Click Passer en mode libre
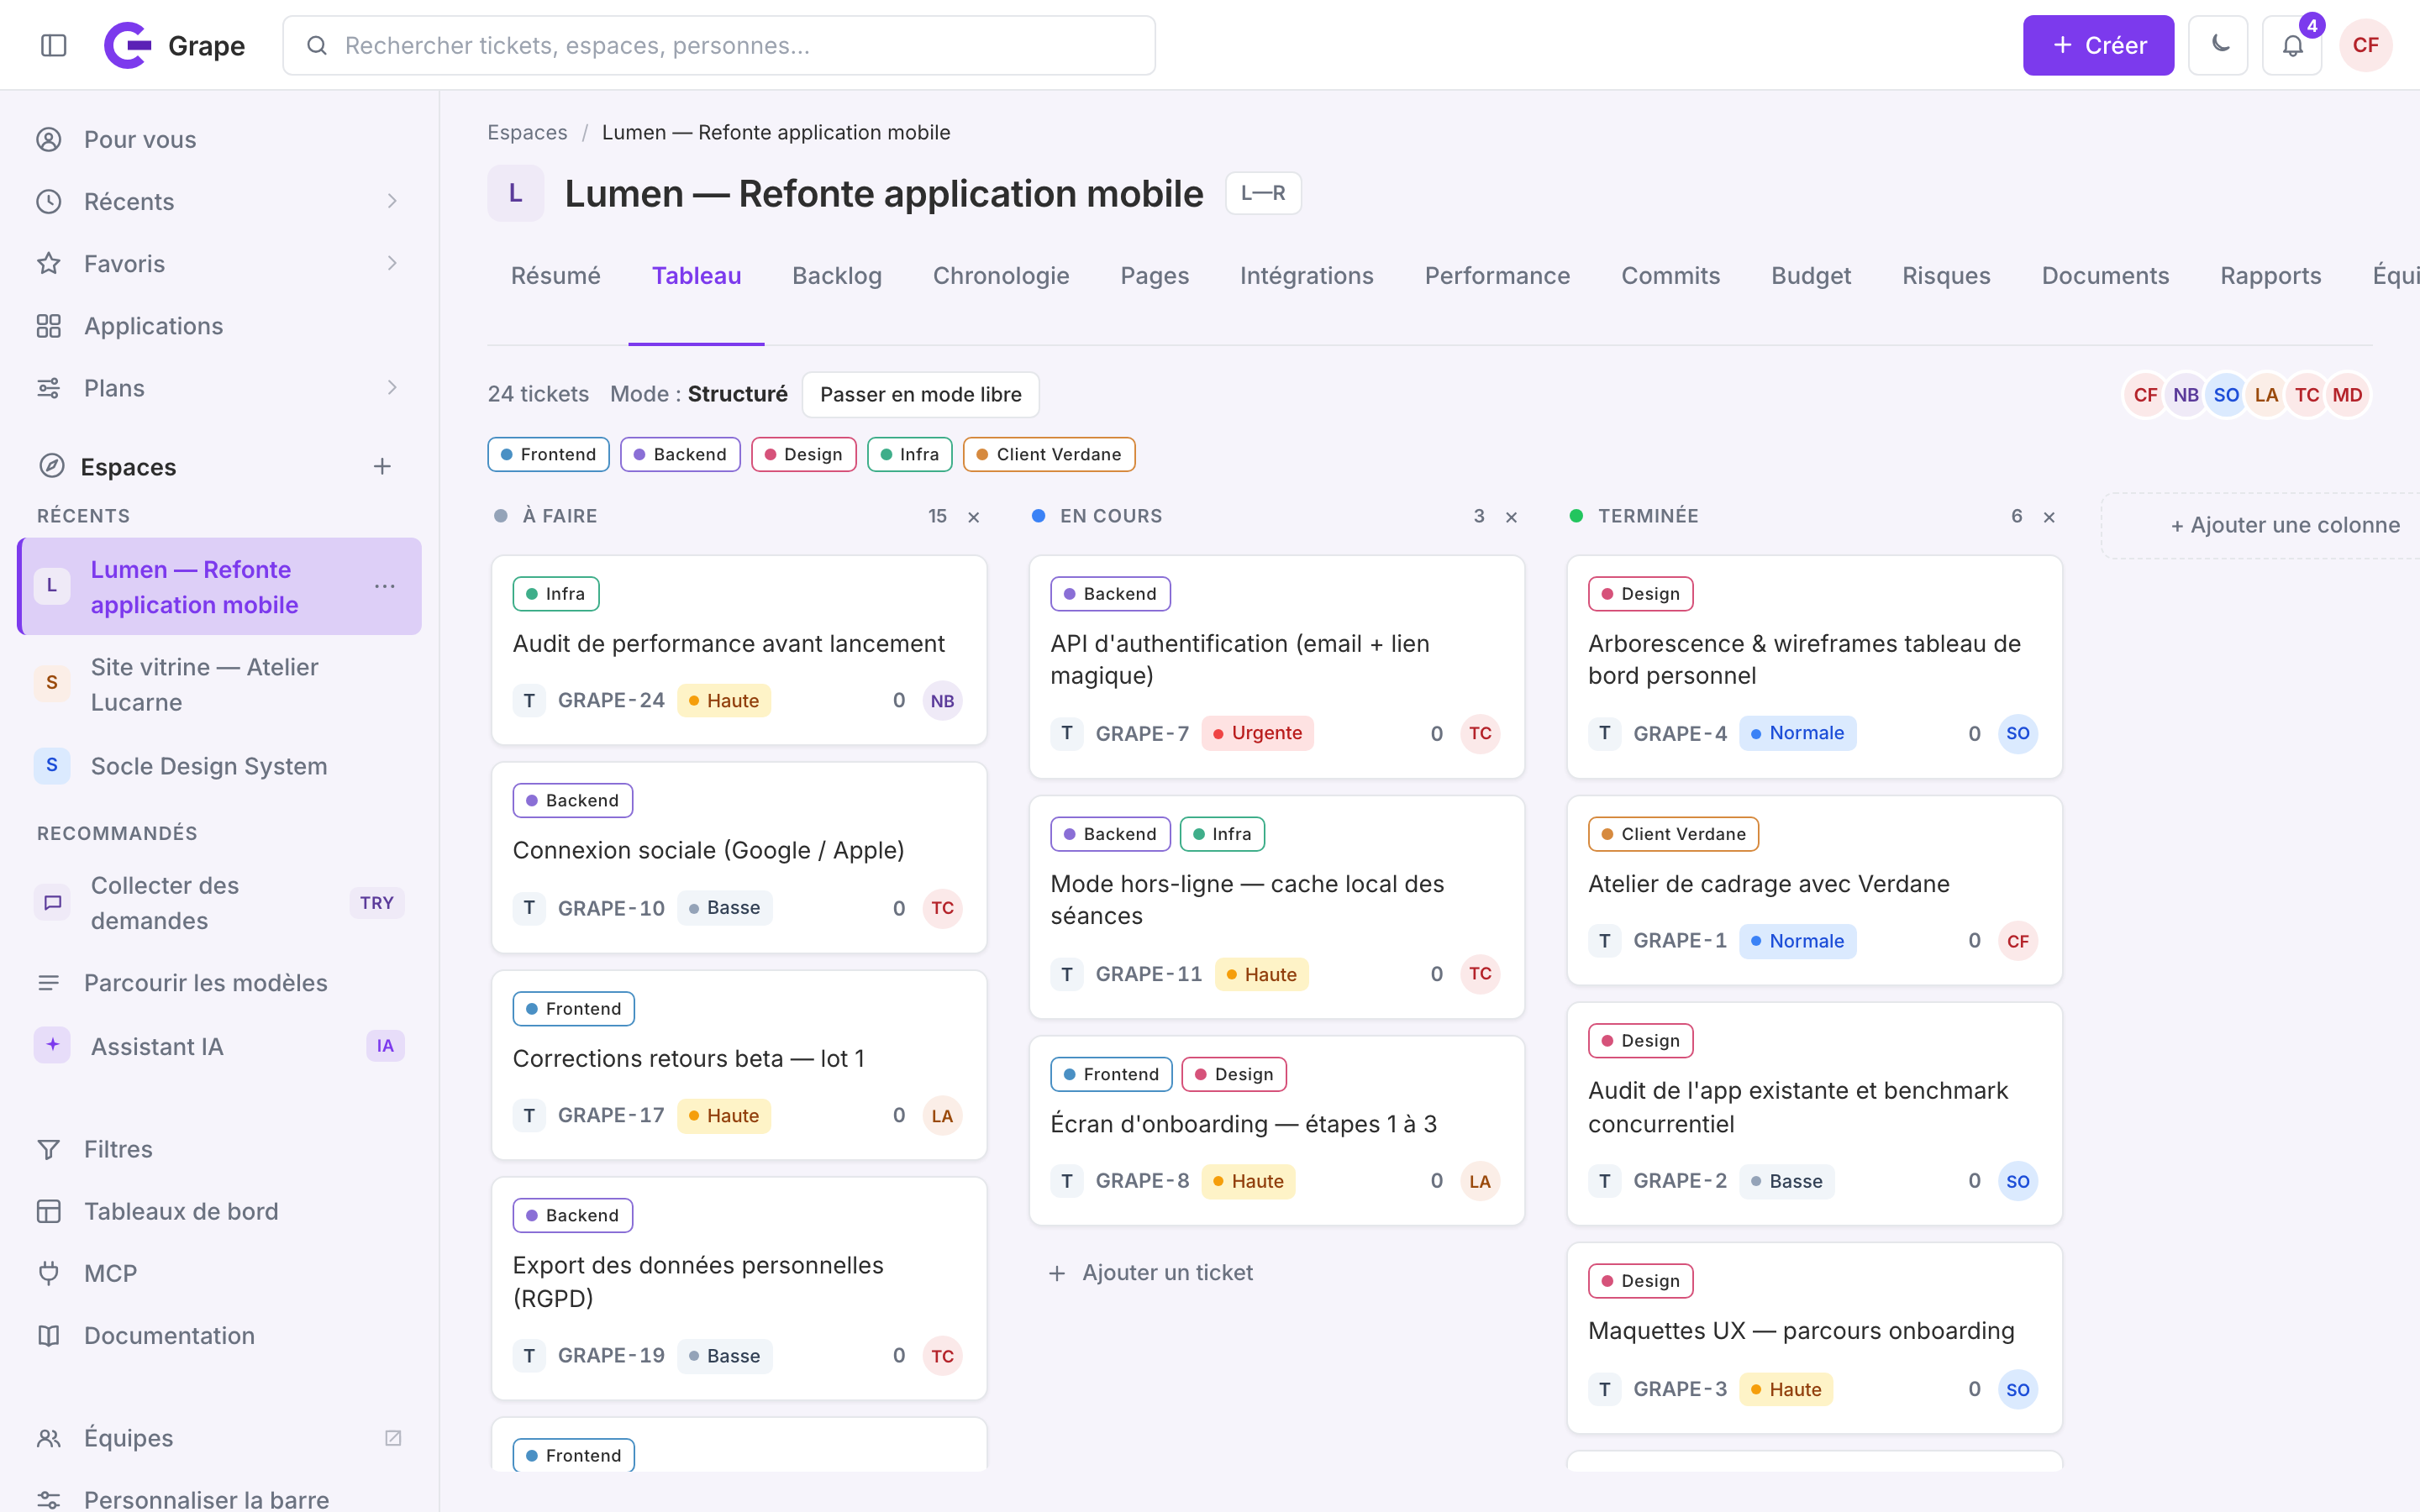The width and height of the screenshot is (2420, 1512). 921,394
